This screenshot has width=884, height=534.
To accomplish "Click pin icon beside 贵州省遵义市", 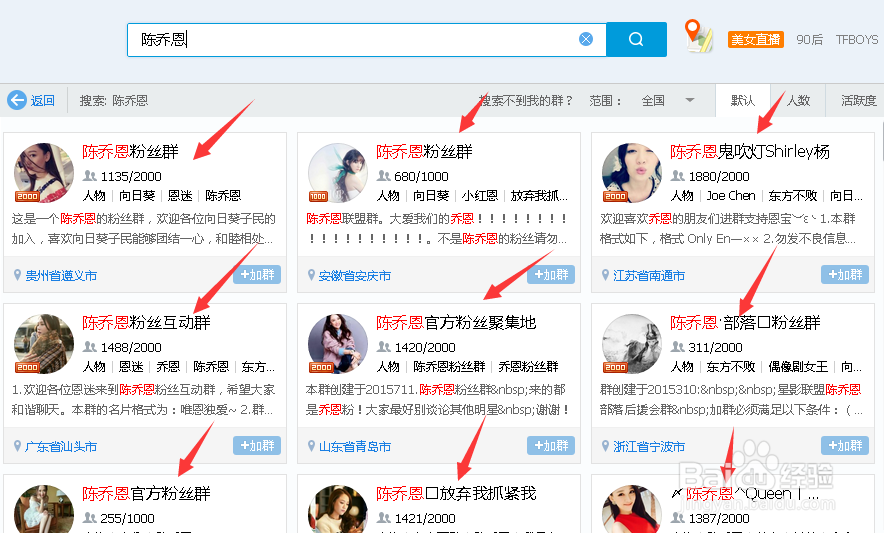I will coord(17,275).
